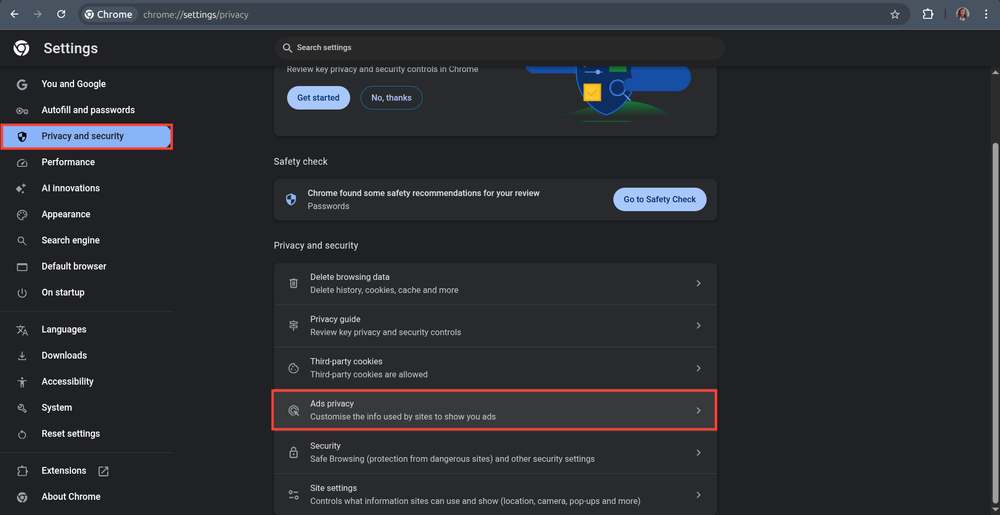Click the padlock icon beside Security
The height and width of the screenshot is (515, 1000).
[293, 452]
